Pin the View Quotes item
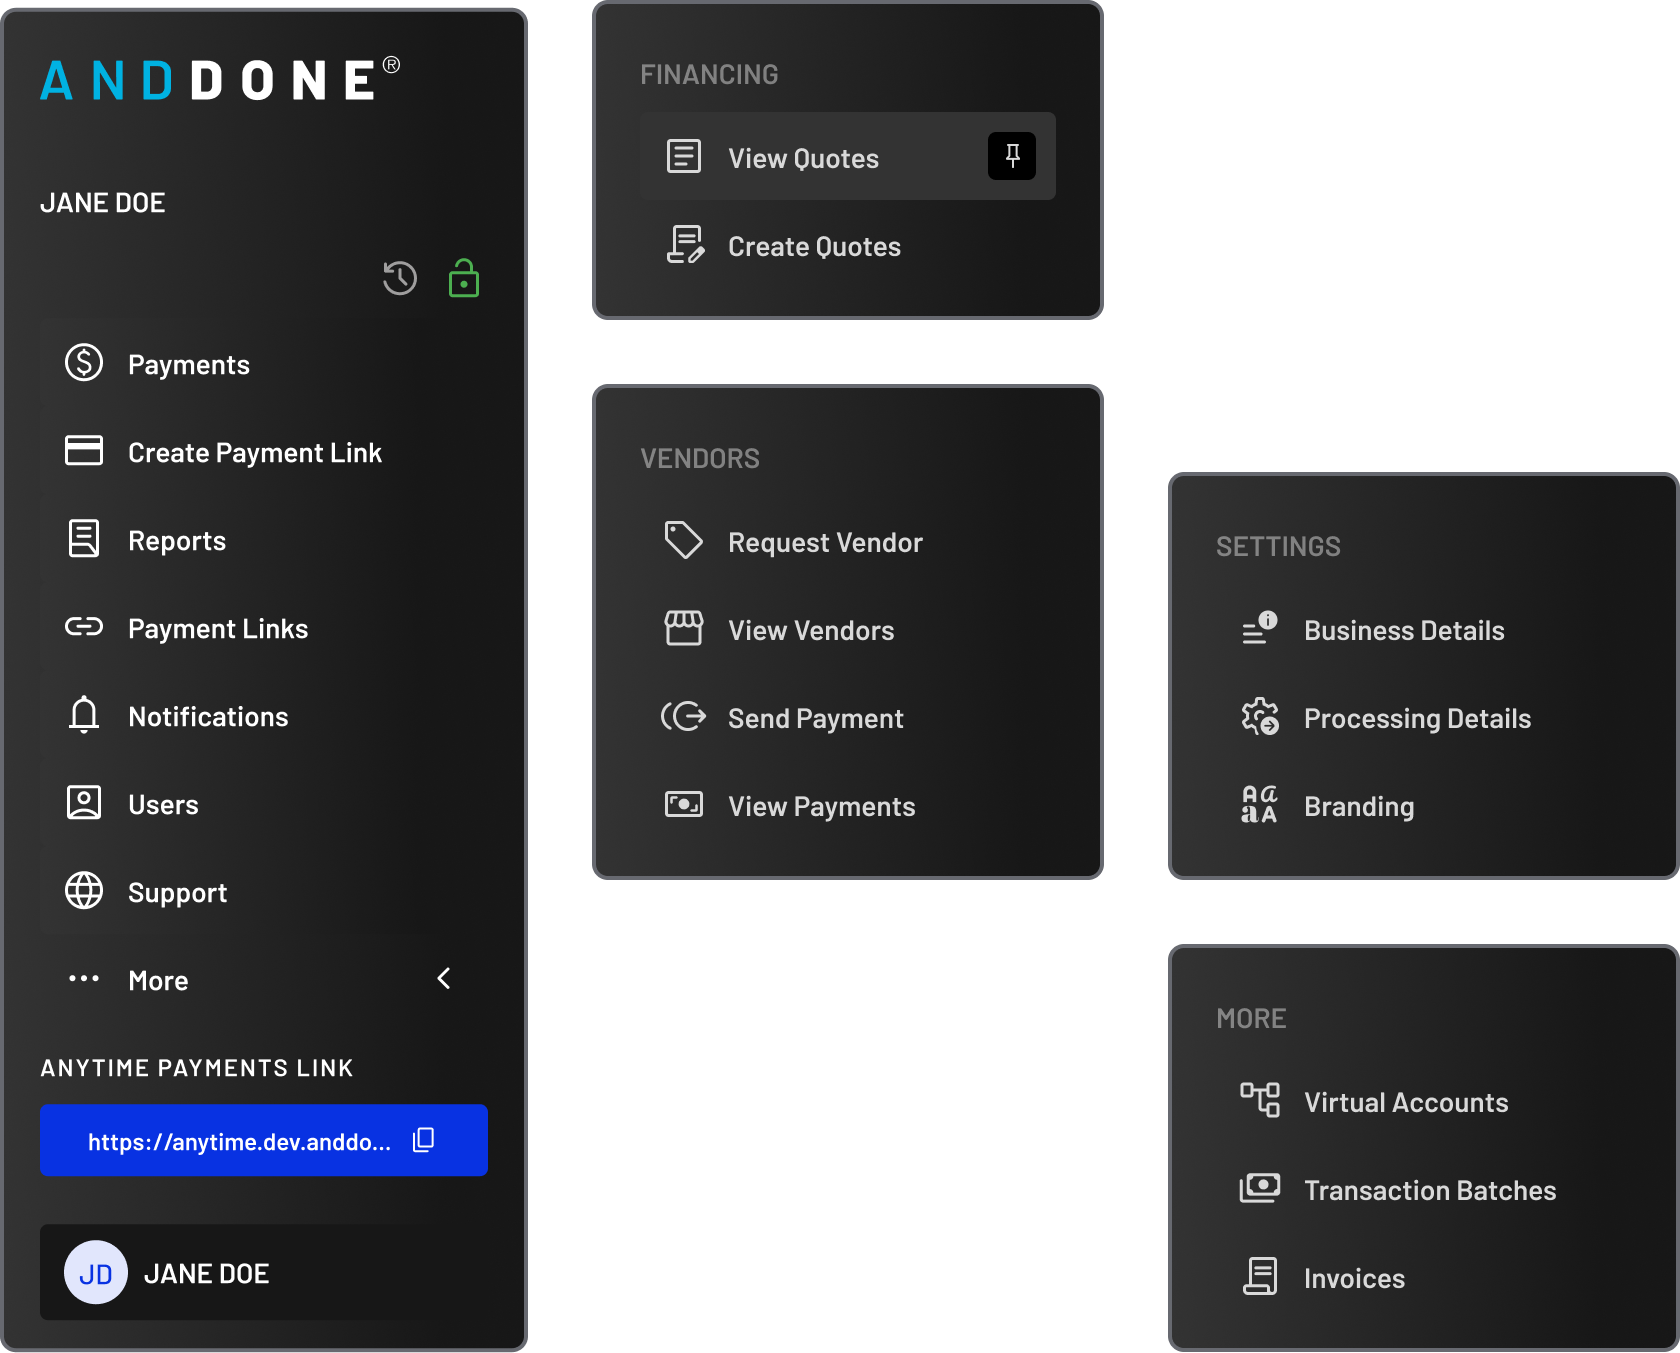 pyautogui.click(x=1012, y=156)
